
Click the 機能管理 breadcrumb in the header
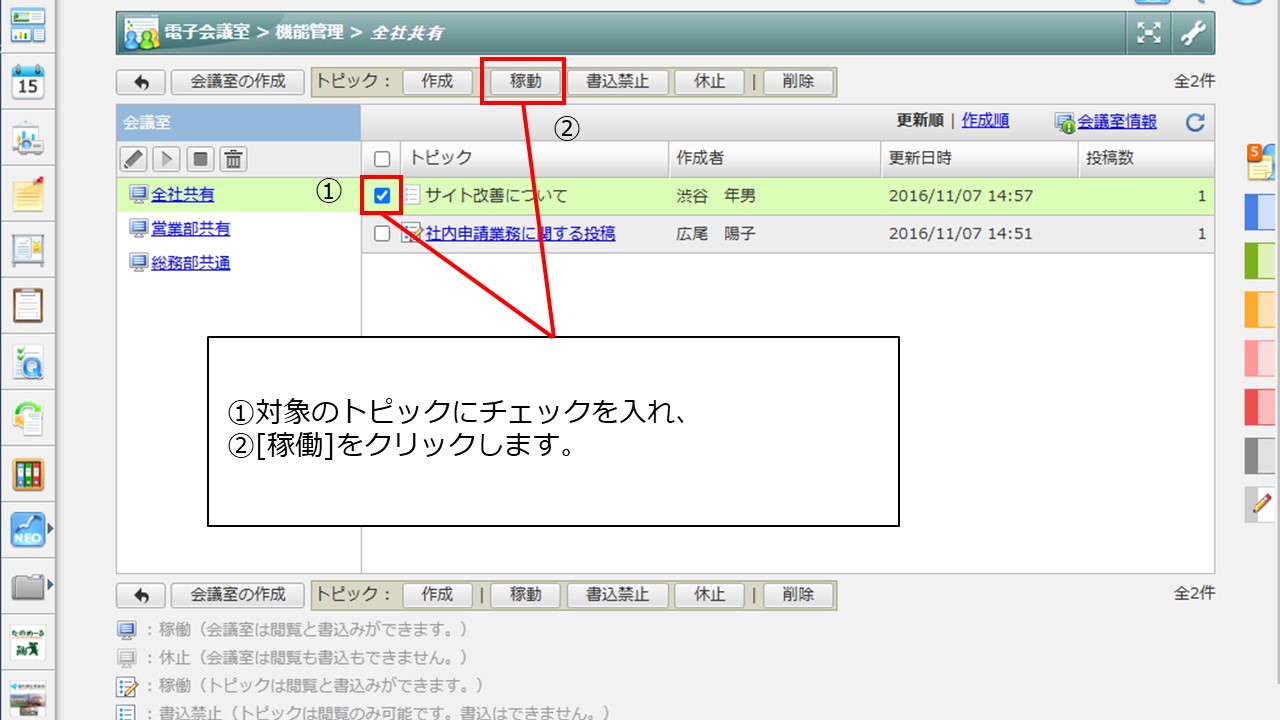click(x=309, y=33)
